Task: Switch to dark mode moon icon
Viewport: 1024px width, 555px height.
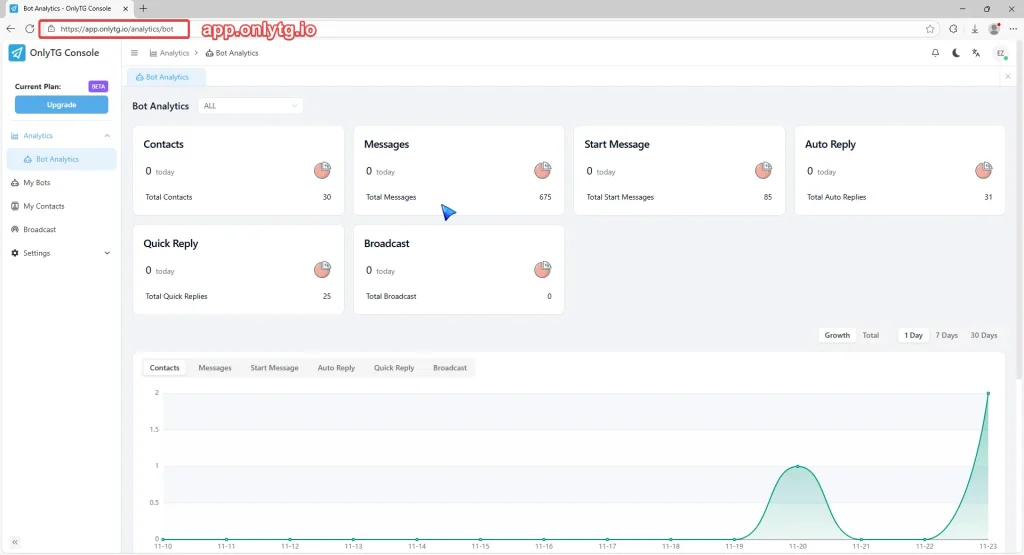Action: click(955, 53)
